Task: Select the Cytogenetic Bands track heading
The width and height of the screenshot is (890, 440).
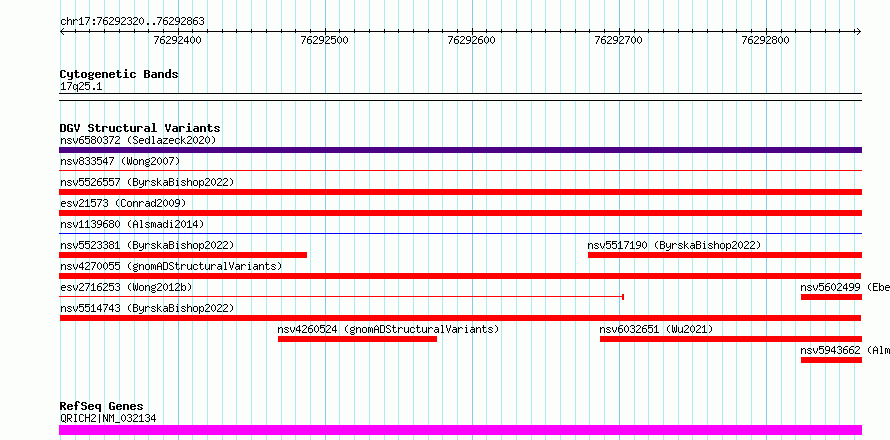Action: 119,74
